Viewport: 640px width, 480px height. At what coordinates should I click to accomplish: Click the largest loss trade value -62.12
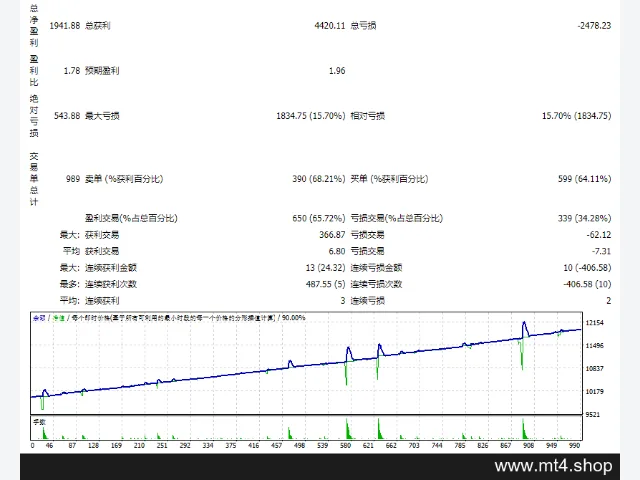(599, 235)
